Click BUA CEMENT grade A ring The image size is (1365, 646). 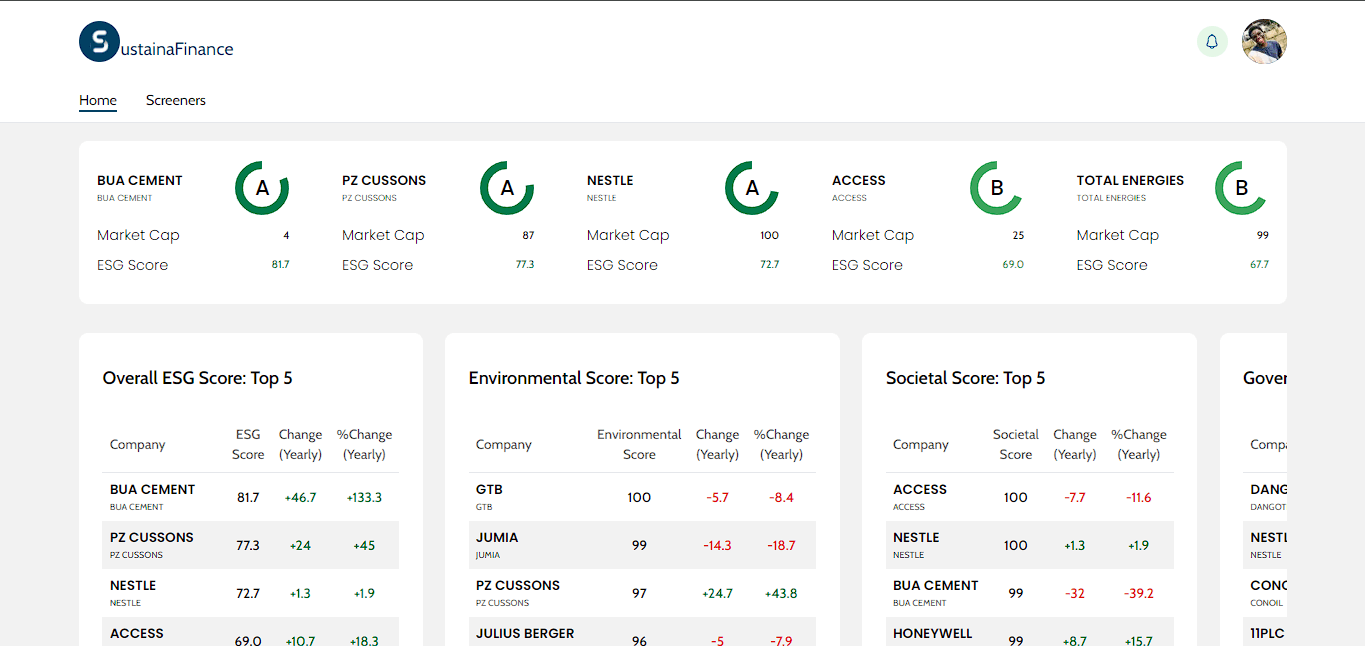coord(262,188)
